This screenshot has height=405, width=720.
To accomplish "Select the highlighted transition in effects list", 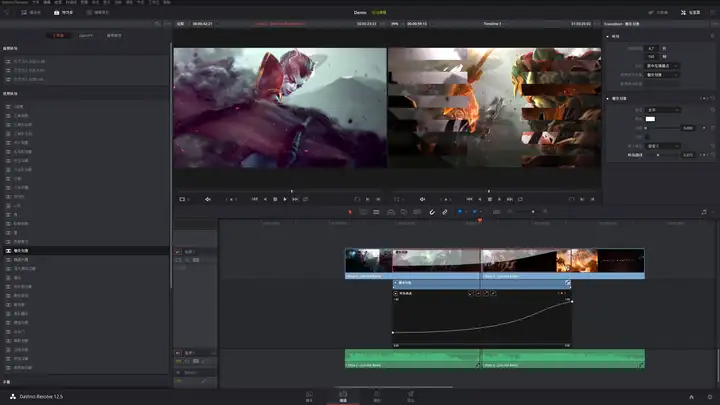I will [86, 251].
